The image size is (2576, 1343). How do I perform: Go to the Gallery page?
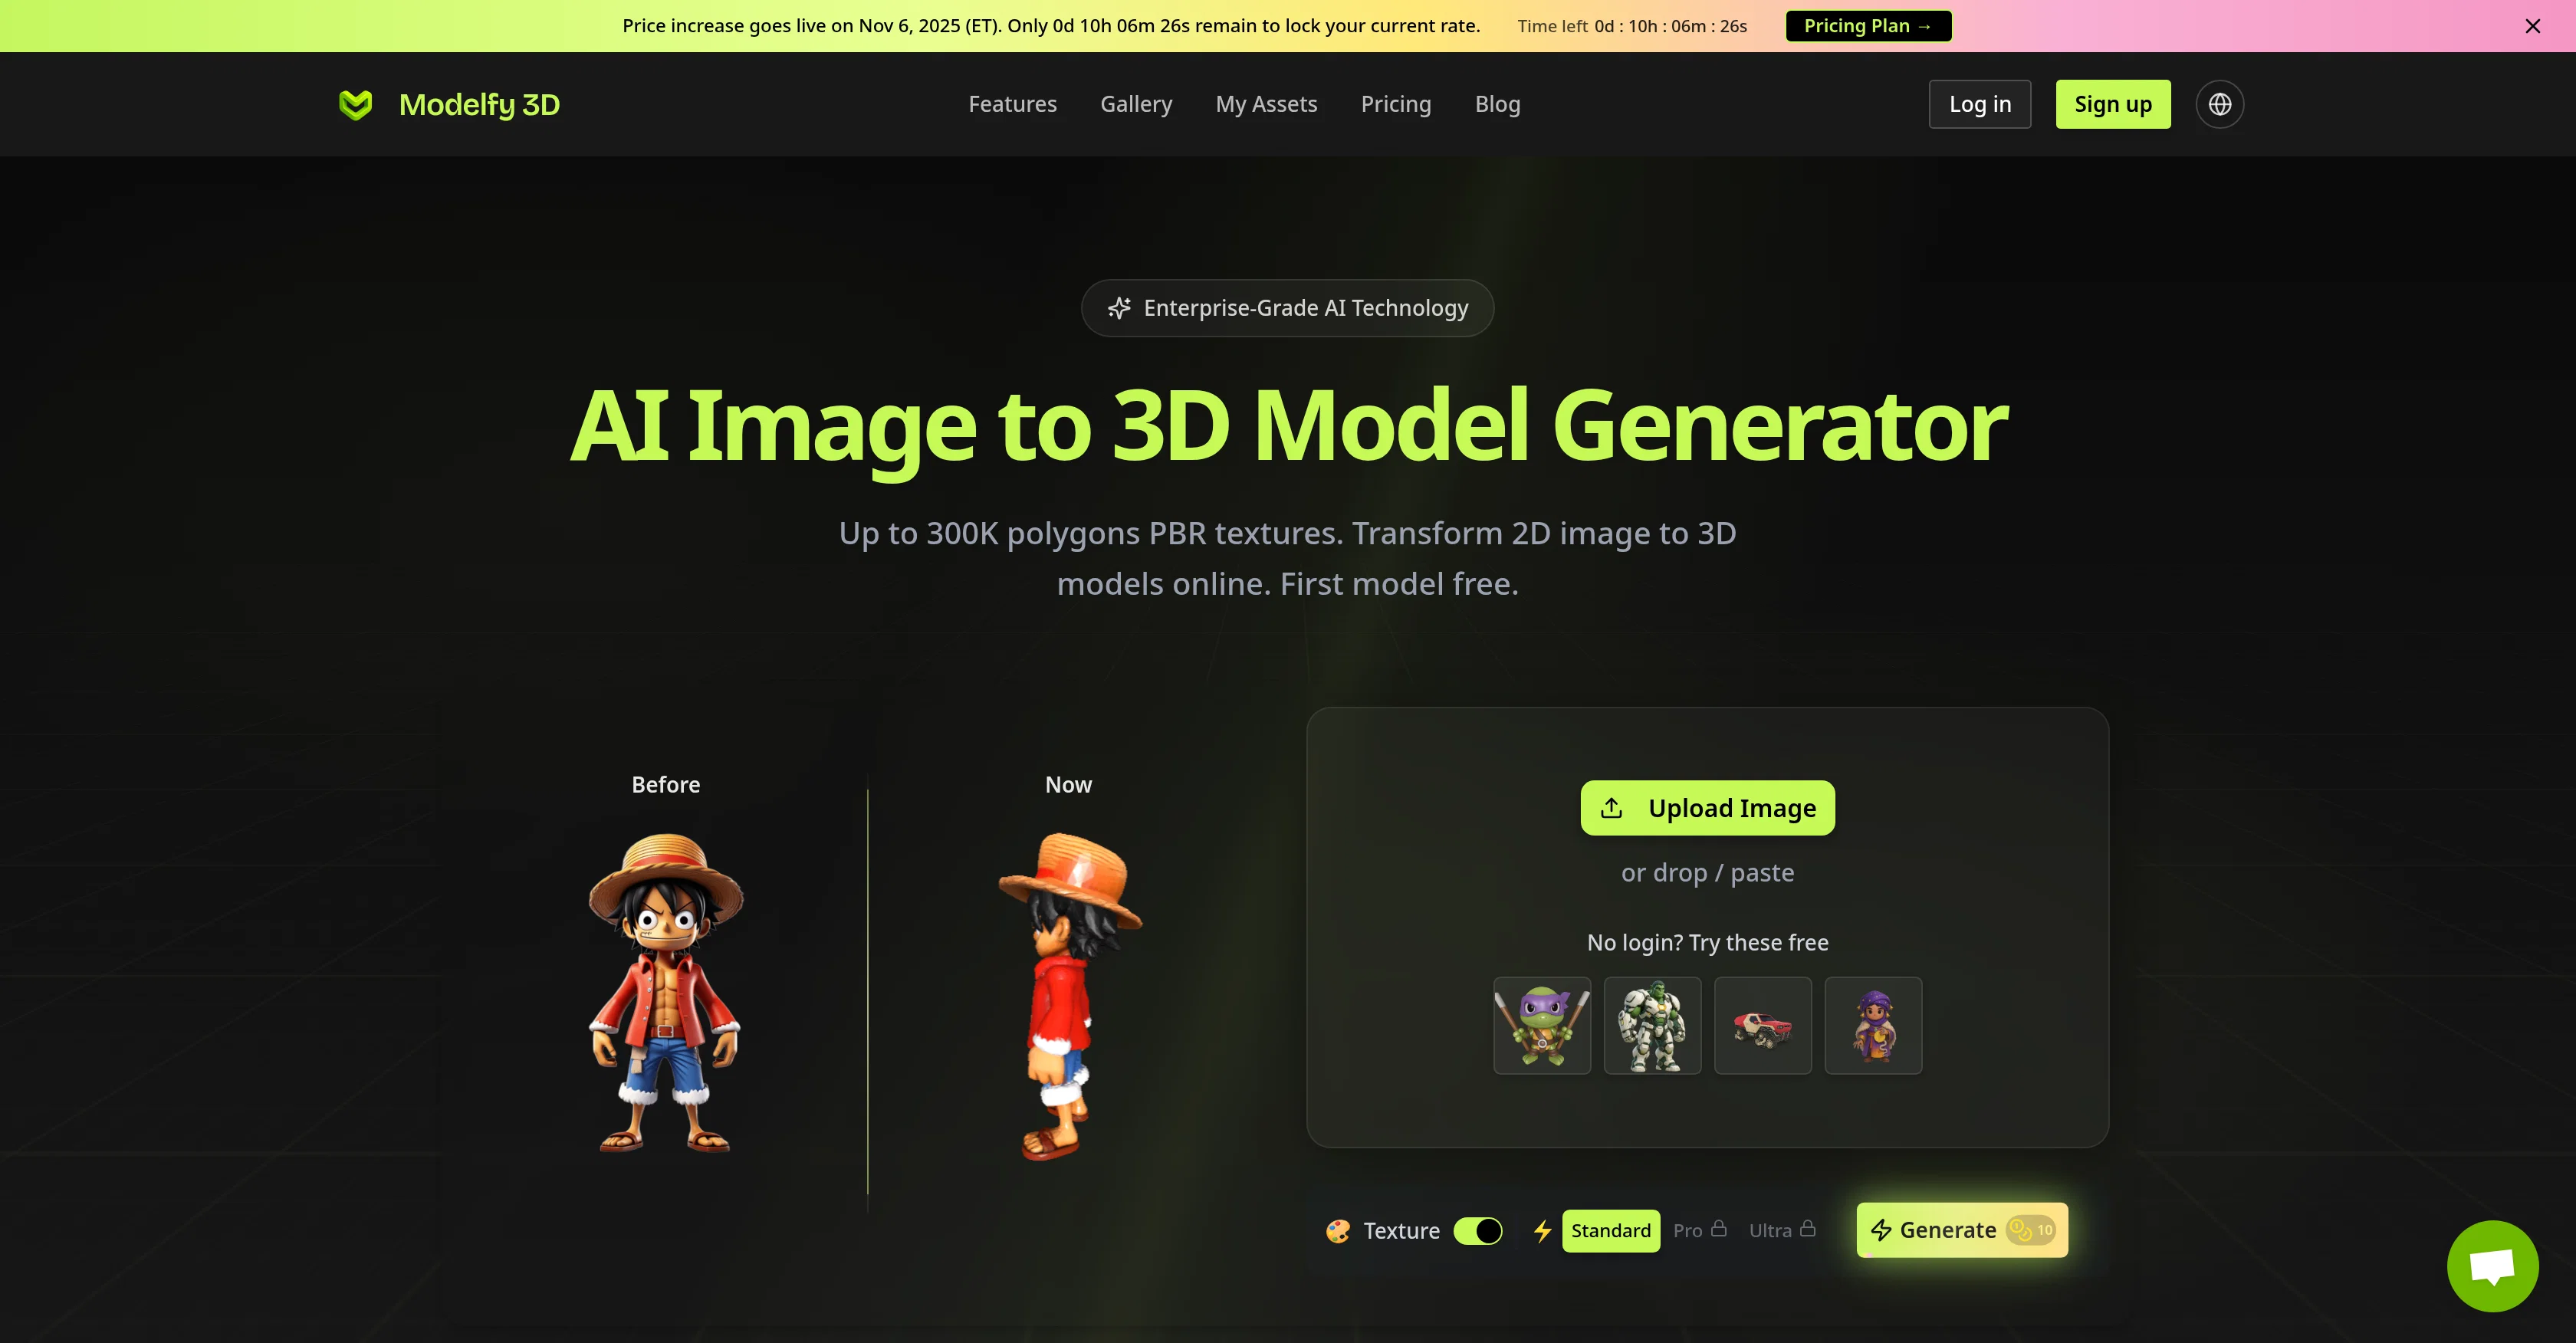pos(1136,104)
